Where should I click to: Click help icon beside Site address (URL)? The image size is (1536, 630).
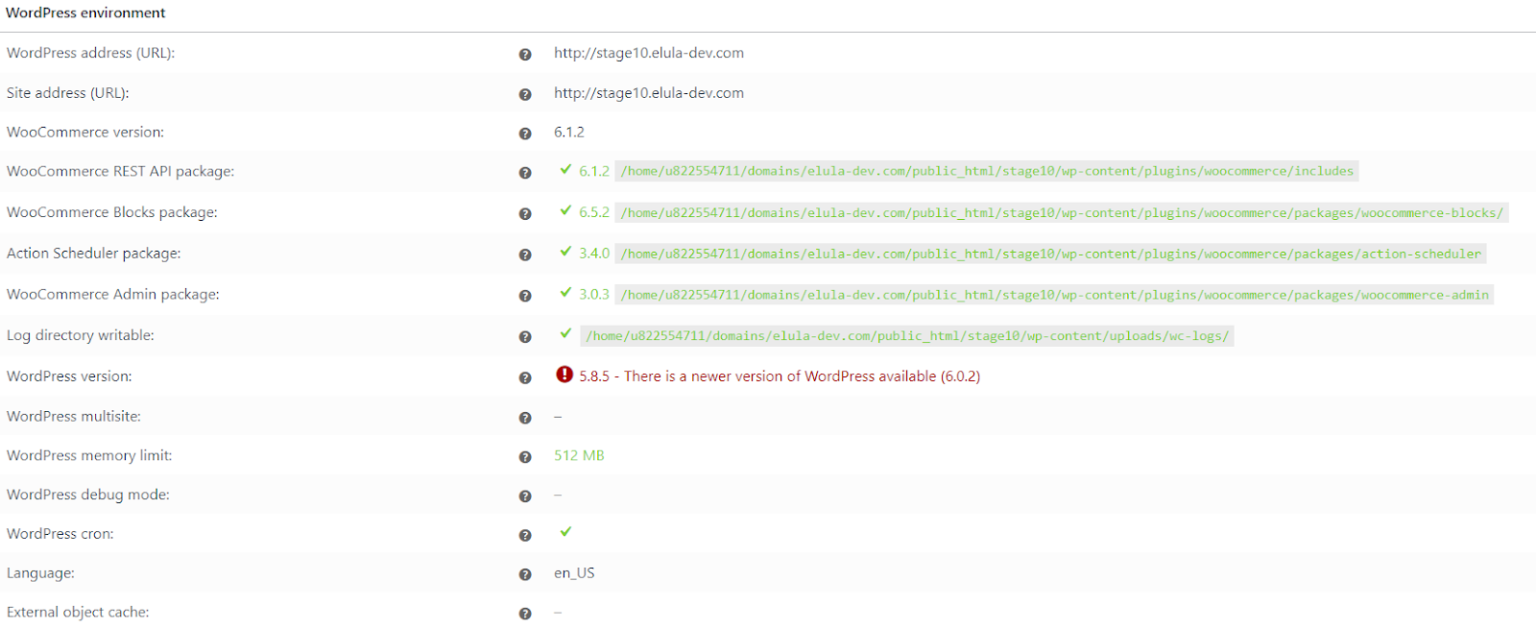[525, 94]
